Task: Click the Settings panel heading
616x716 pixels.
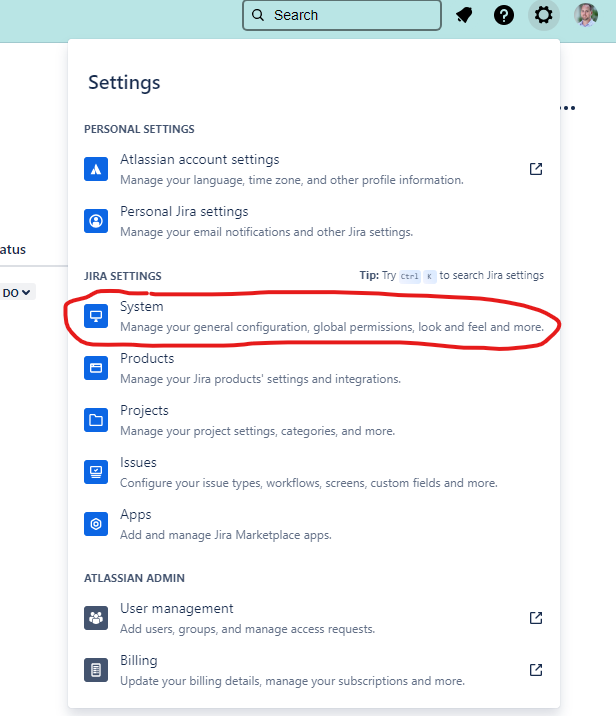Action: 124,83
